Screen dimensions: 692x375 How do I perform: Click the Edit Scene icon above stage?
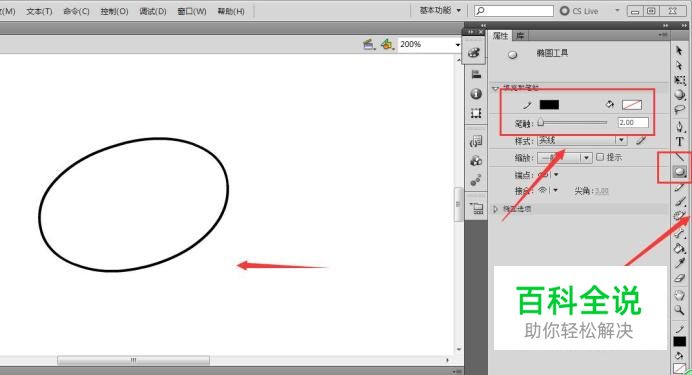click(369, 44)
